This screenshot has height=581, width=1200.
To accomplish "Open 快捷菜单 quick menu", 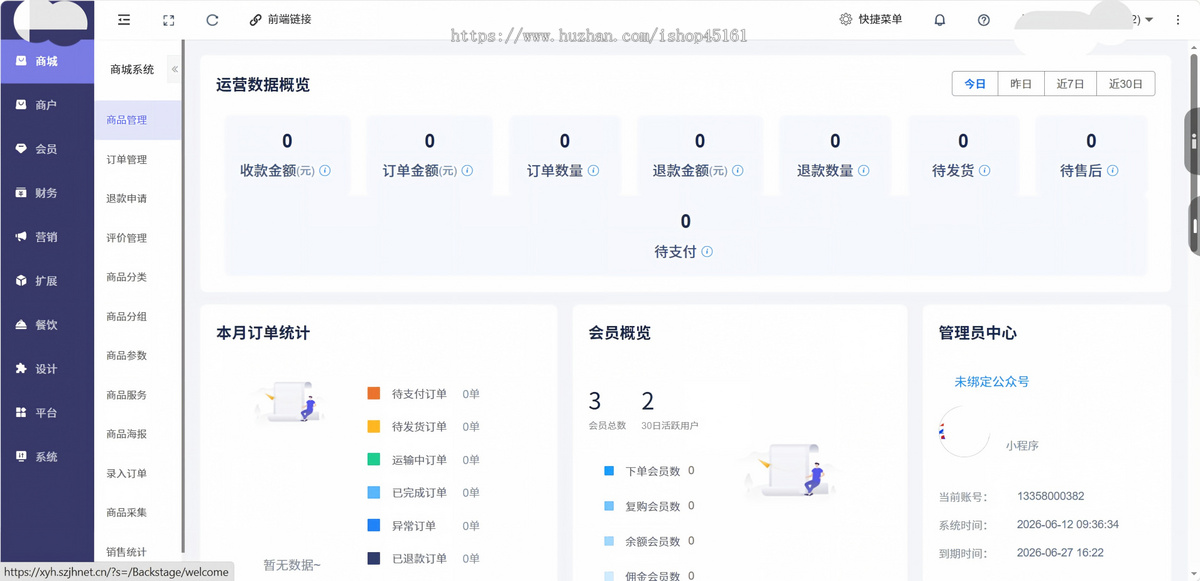I will [870, 19].
